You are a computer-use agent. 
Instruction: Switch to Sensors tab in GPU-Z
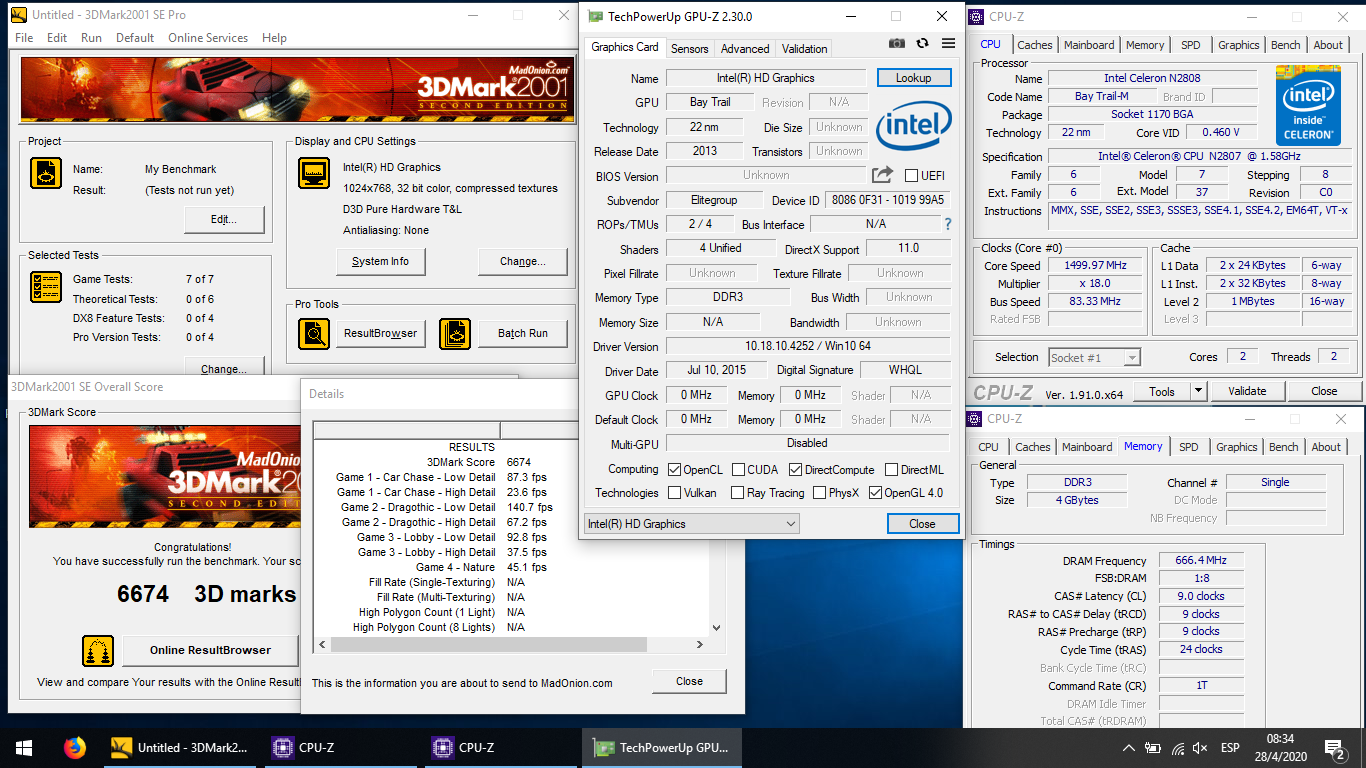[x=690, y=48]
